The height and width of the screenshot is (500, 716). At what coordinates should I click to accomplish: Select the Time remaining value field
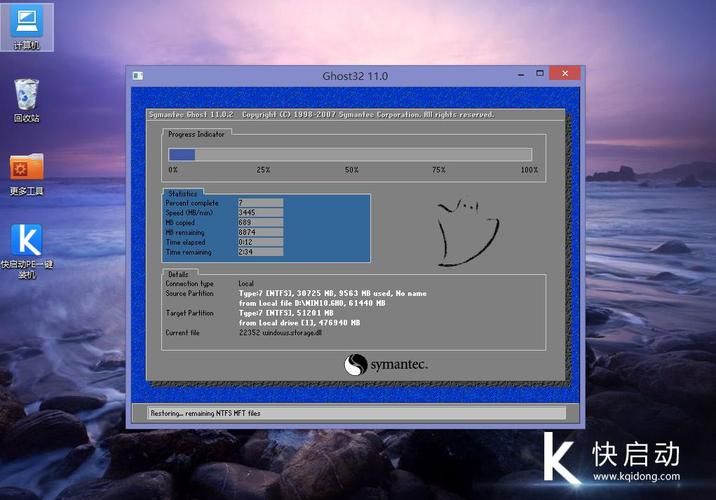click(260, 252)
